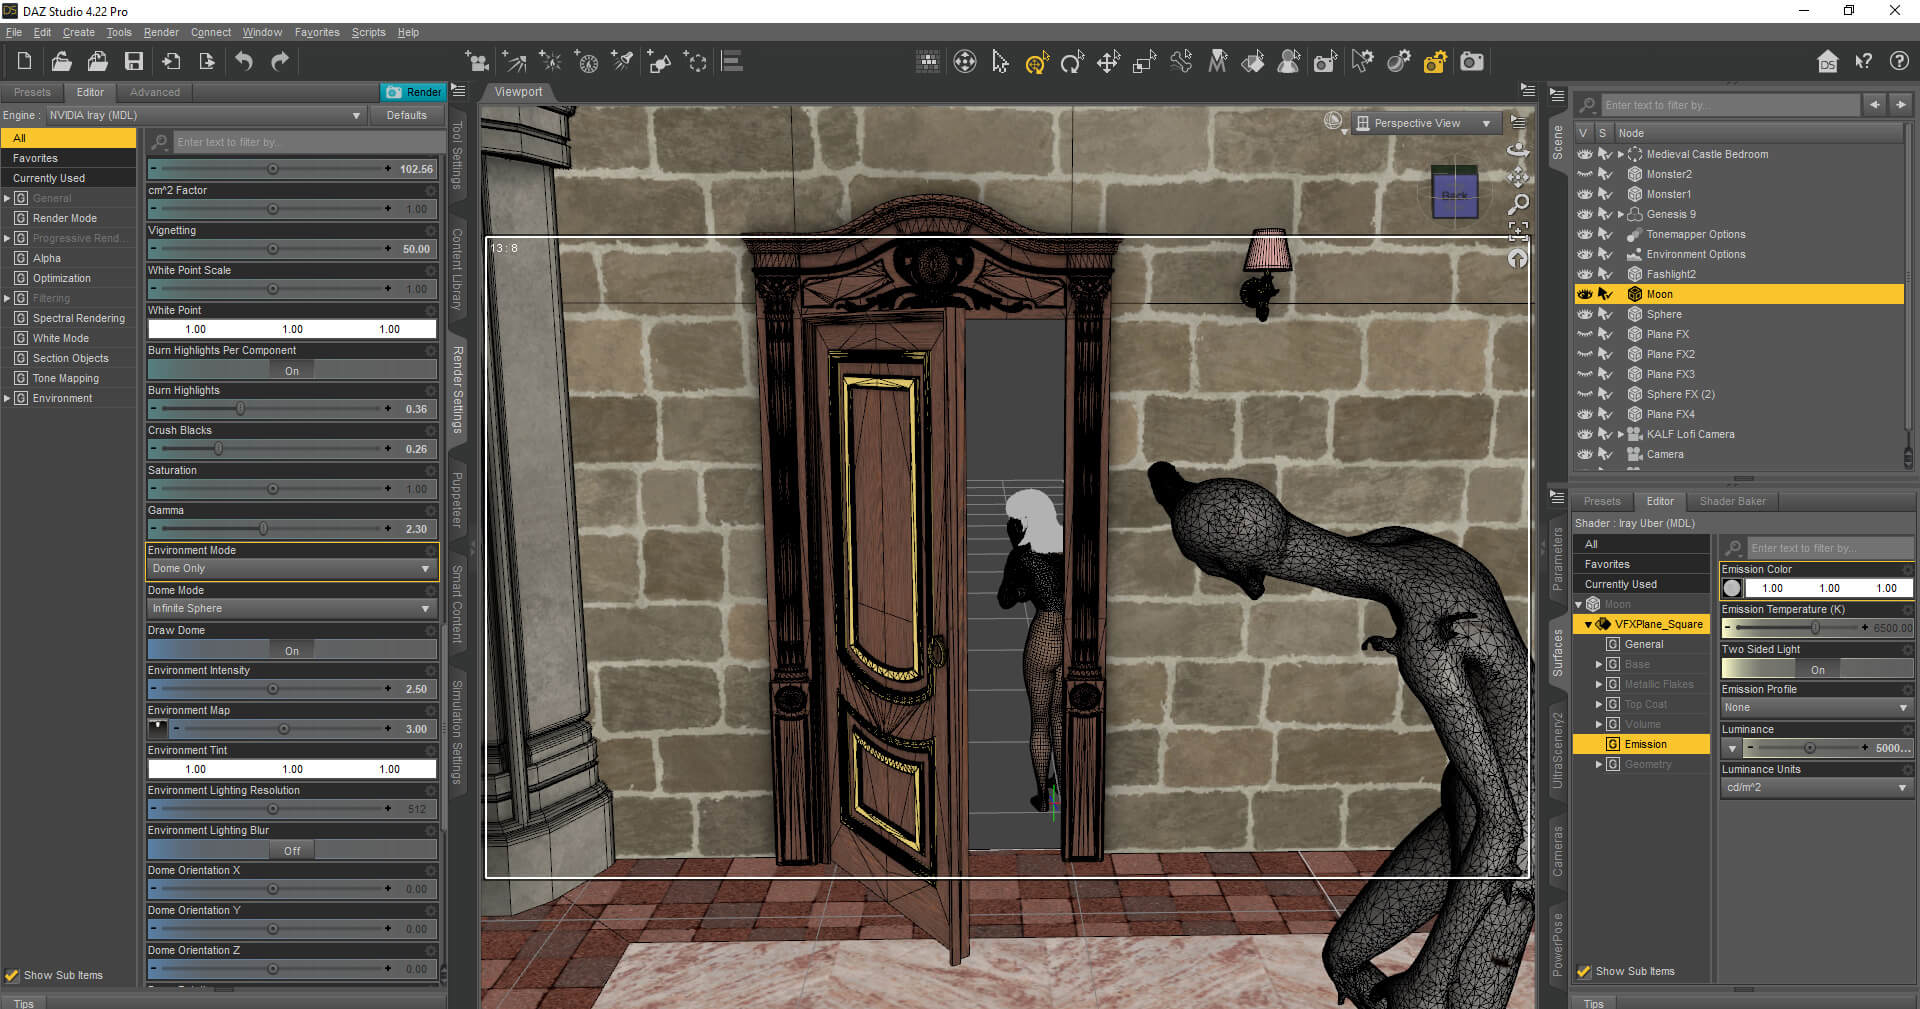Viewport: 1920px width, 1009px height.
Task: Open the Perspective View camera dropdown
Action: pyautogui.click(x=1427, y=123)
